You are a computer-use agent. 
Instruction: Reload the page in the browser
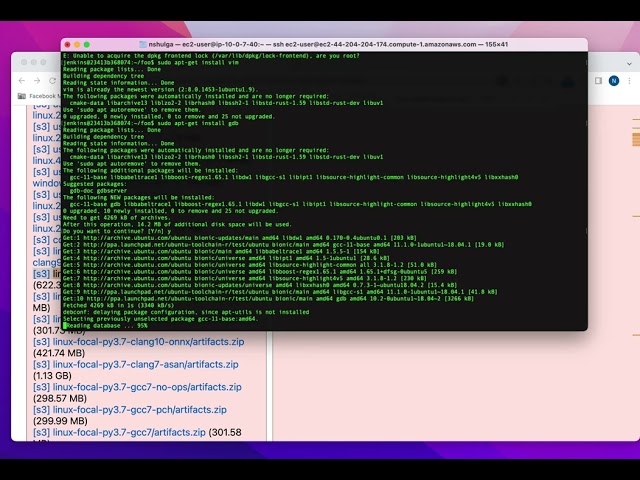click(x=52, y=81)
